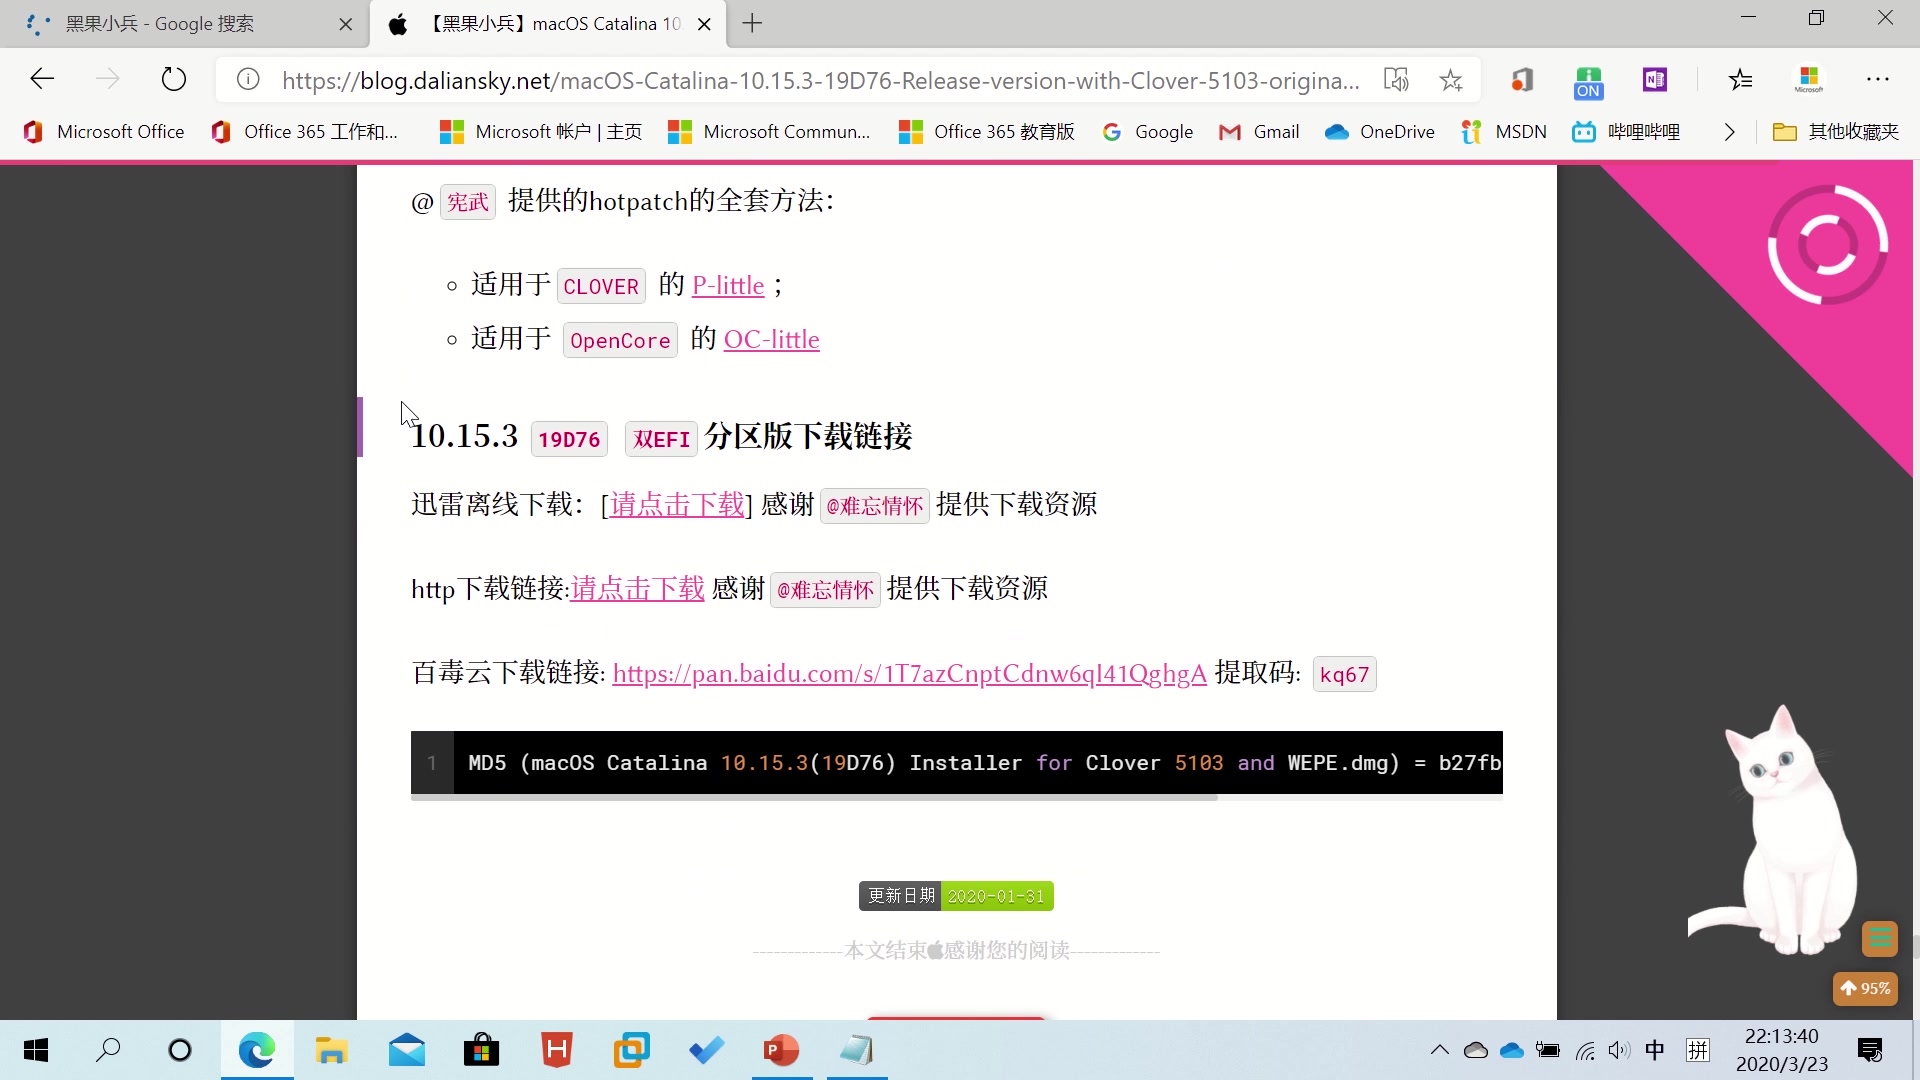Click the forward navigation arrow
The width and height of the screenshot is (1920, 1080).
coord(108,79)
